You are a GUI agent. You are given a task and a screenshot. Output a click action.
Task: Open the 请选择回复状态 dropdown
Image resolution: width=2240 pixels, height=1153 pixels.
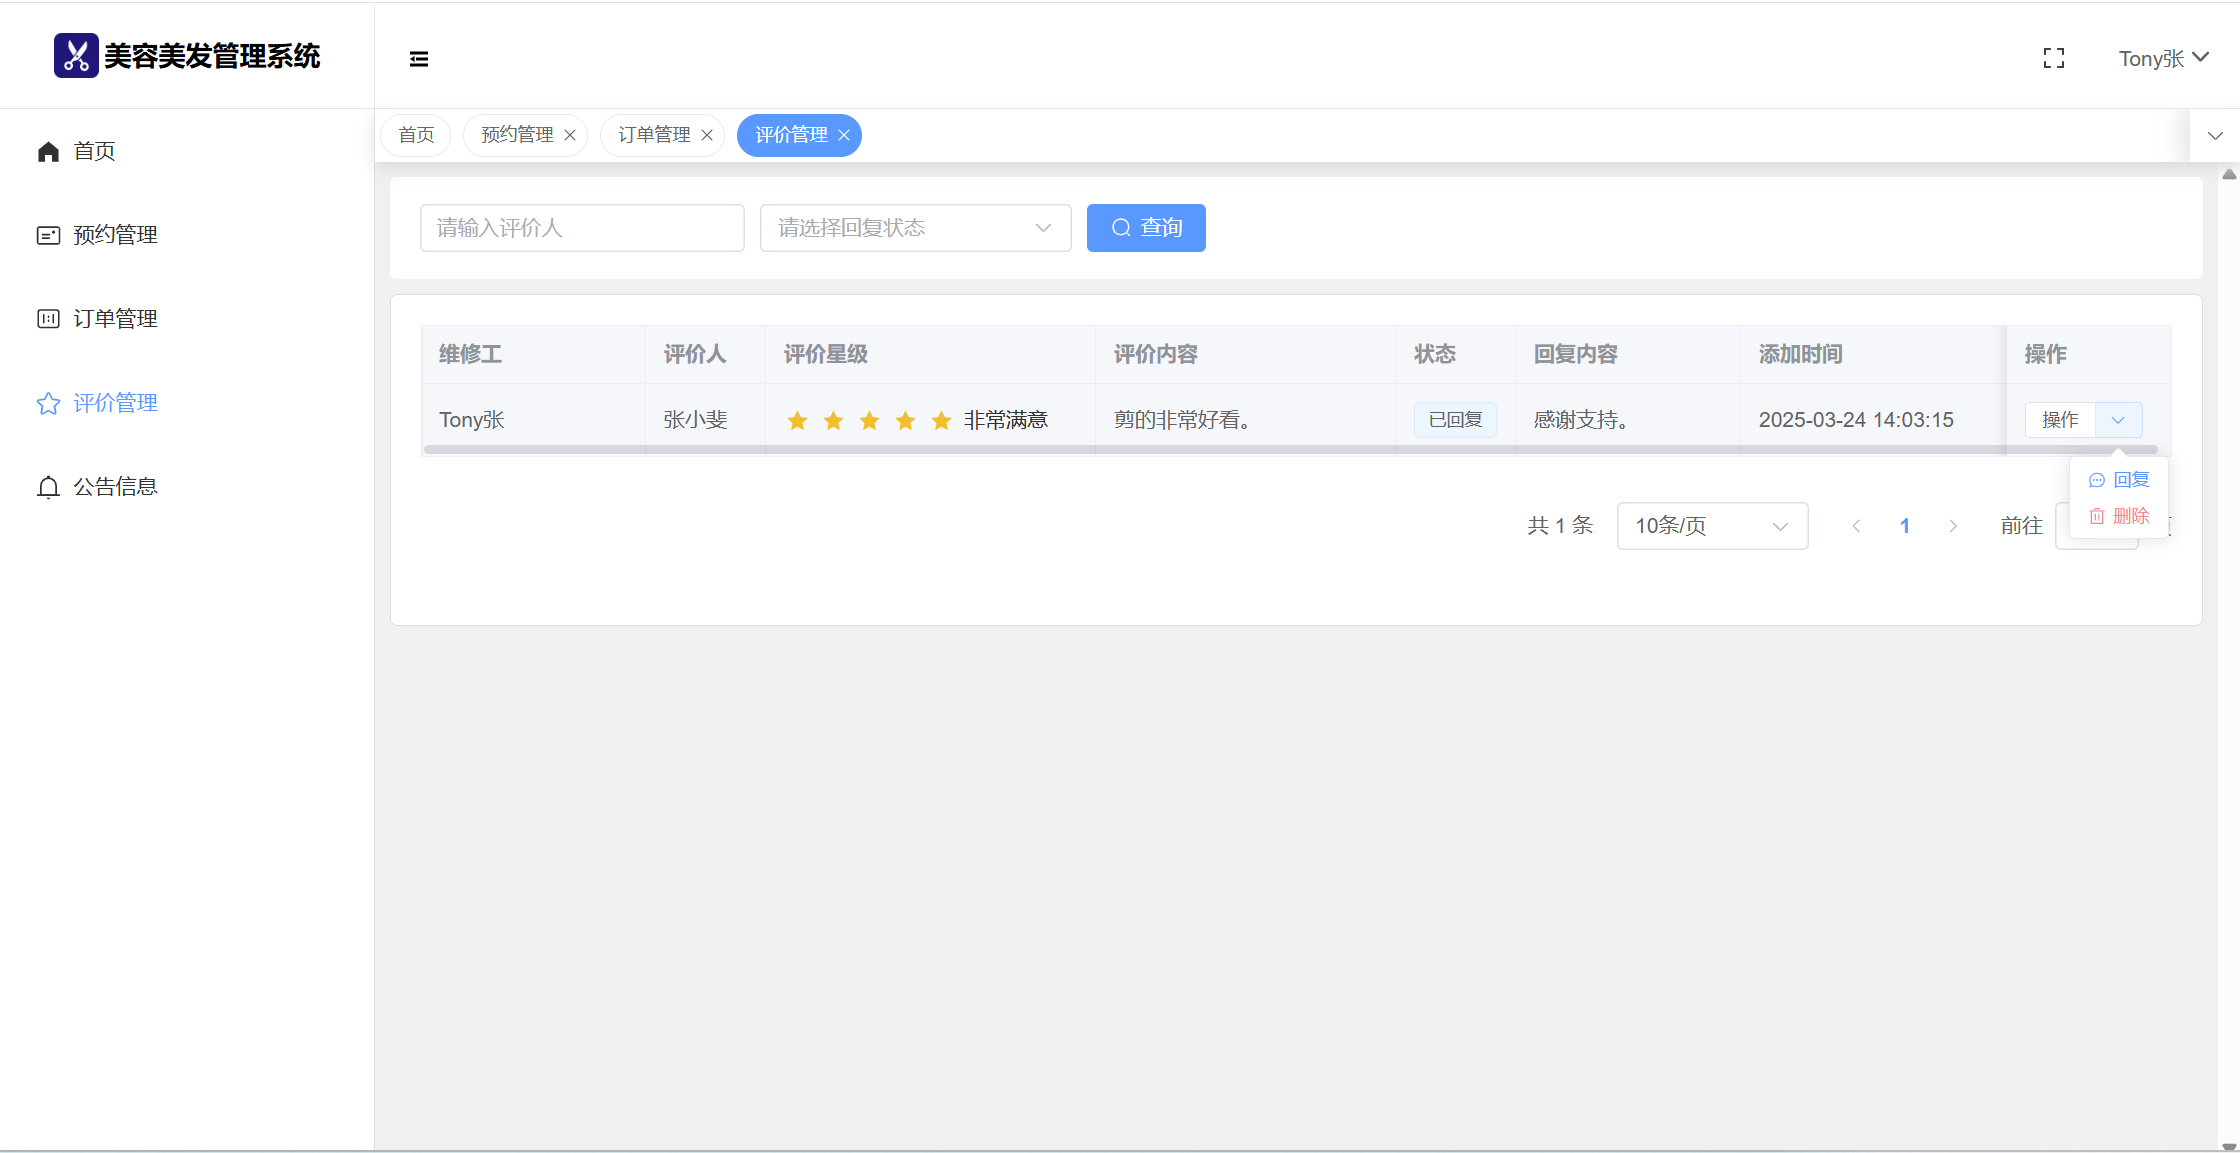point(915,228)
